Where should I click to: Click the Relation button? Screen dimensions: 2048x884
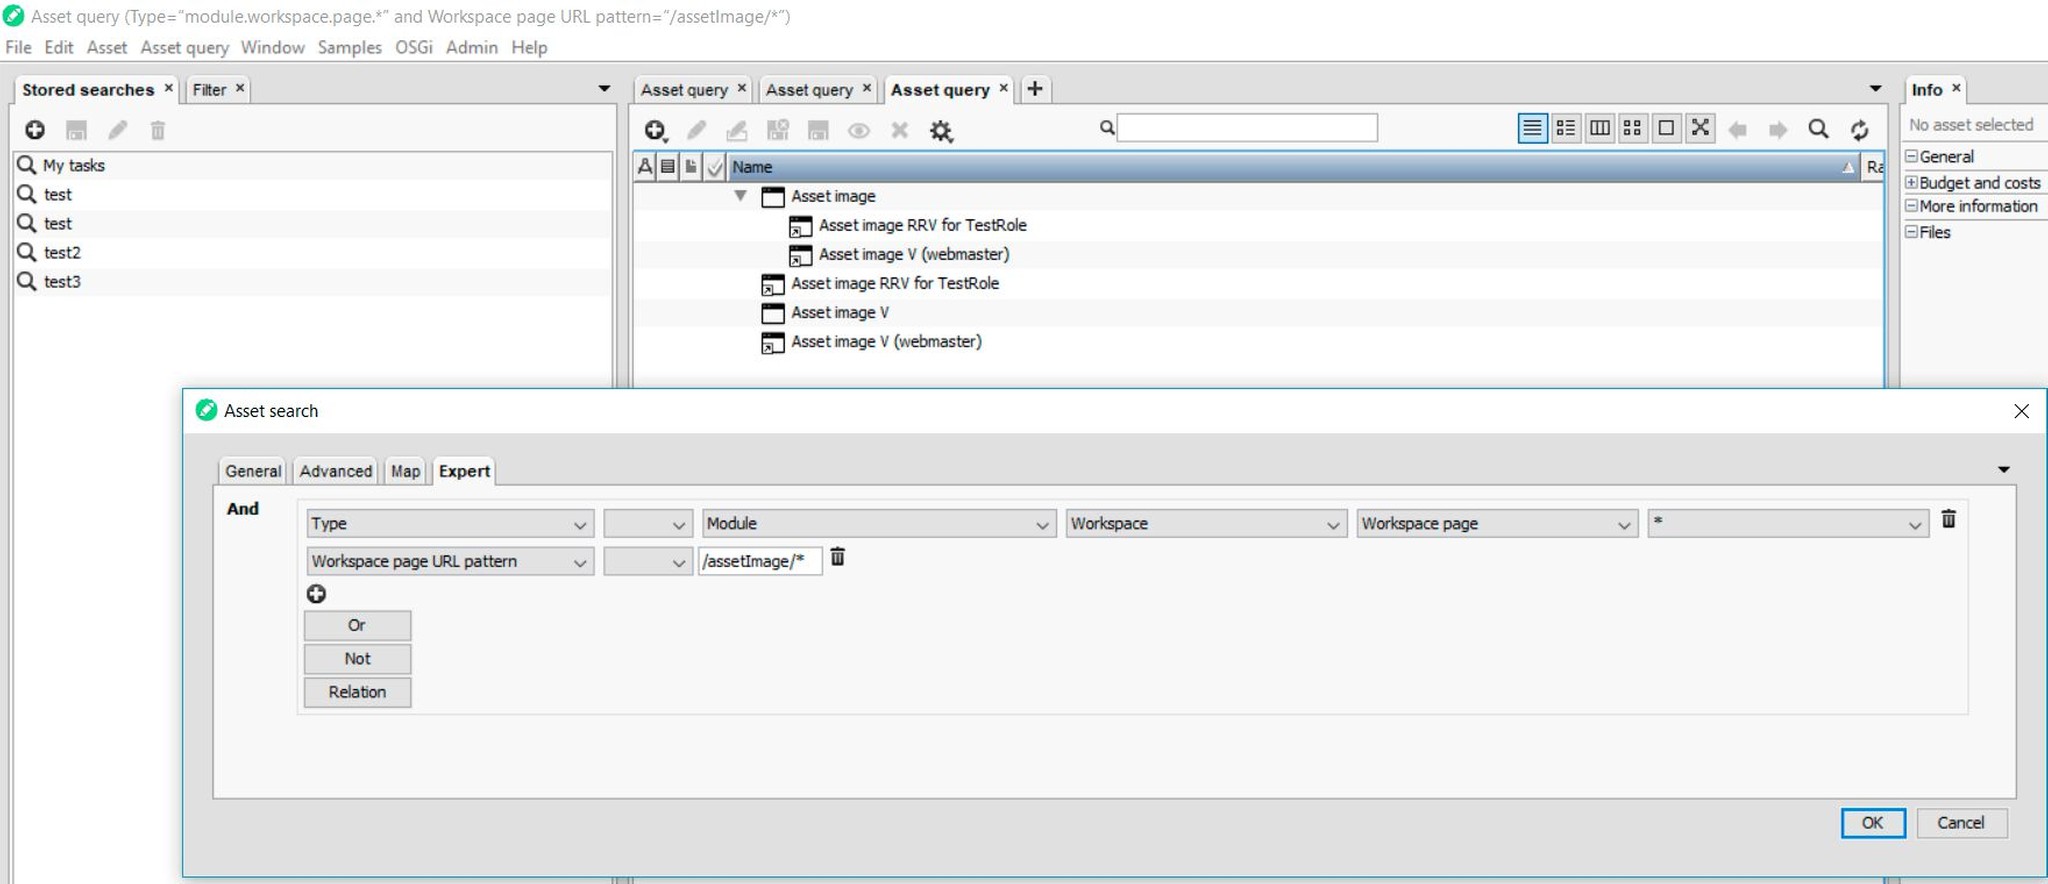tap(357, 692)
